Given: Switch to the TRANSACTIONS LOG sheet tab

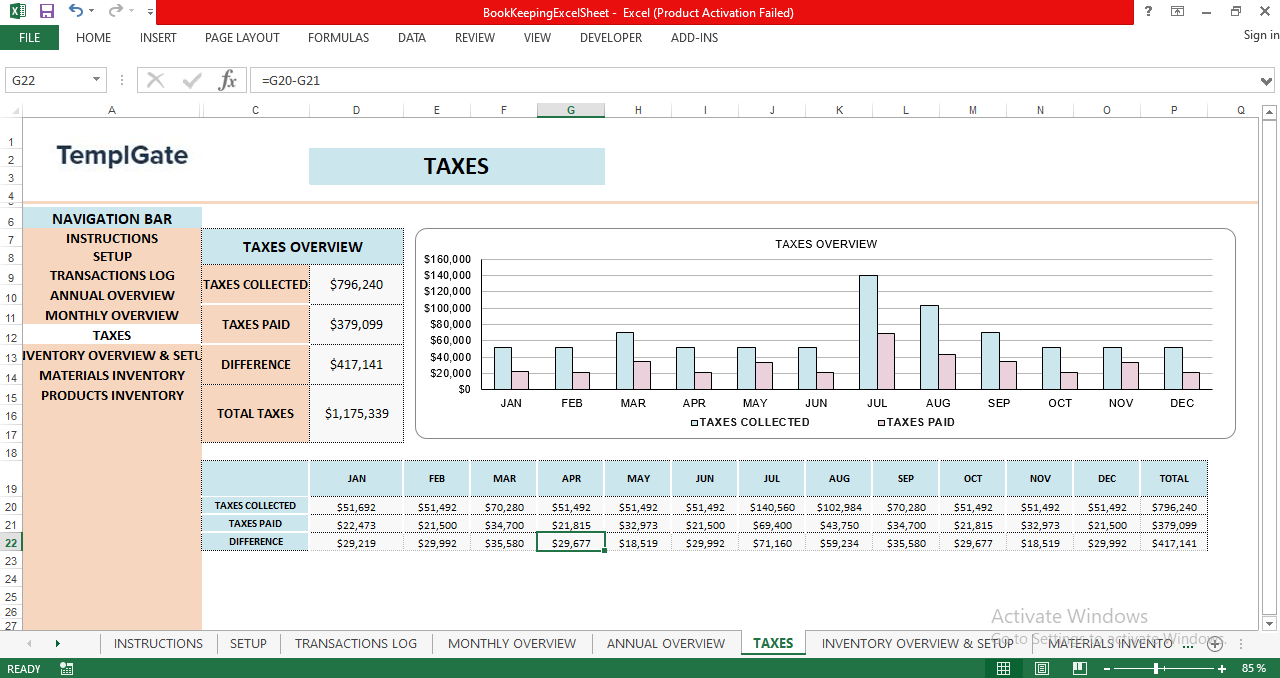Looking at the screenshot, I should (356, 643).
